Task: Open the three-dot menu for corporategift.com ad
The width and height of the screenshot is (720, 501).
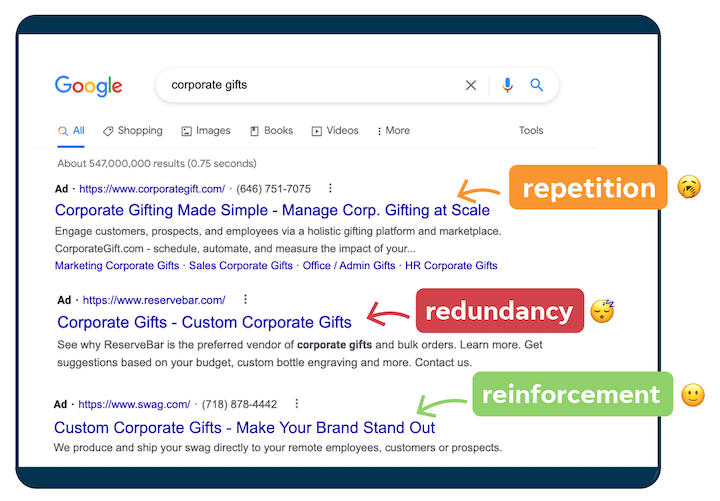Action: coord(330,188)
